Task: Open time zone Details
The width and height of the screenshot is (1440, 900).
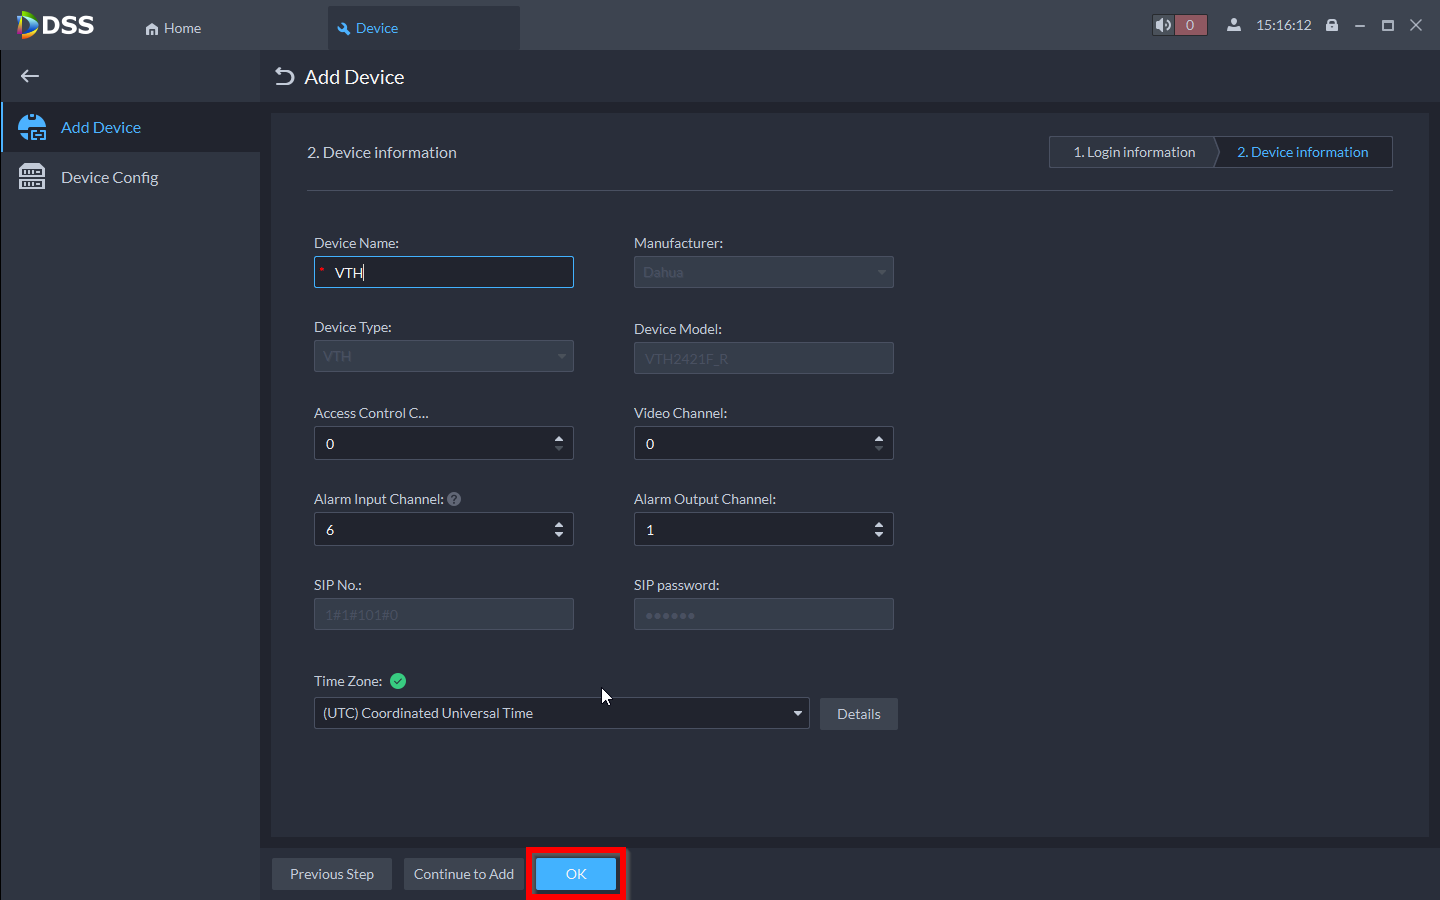Action: 858,714
